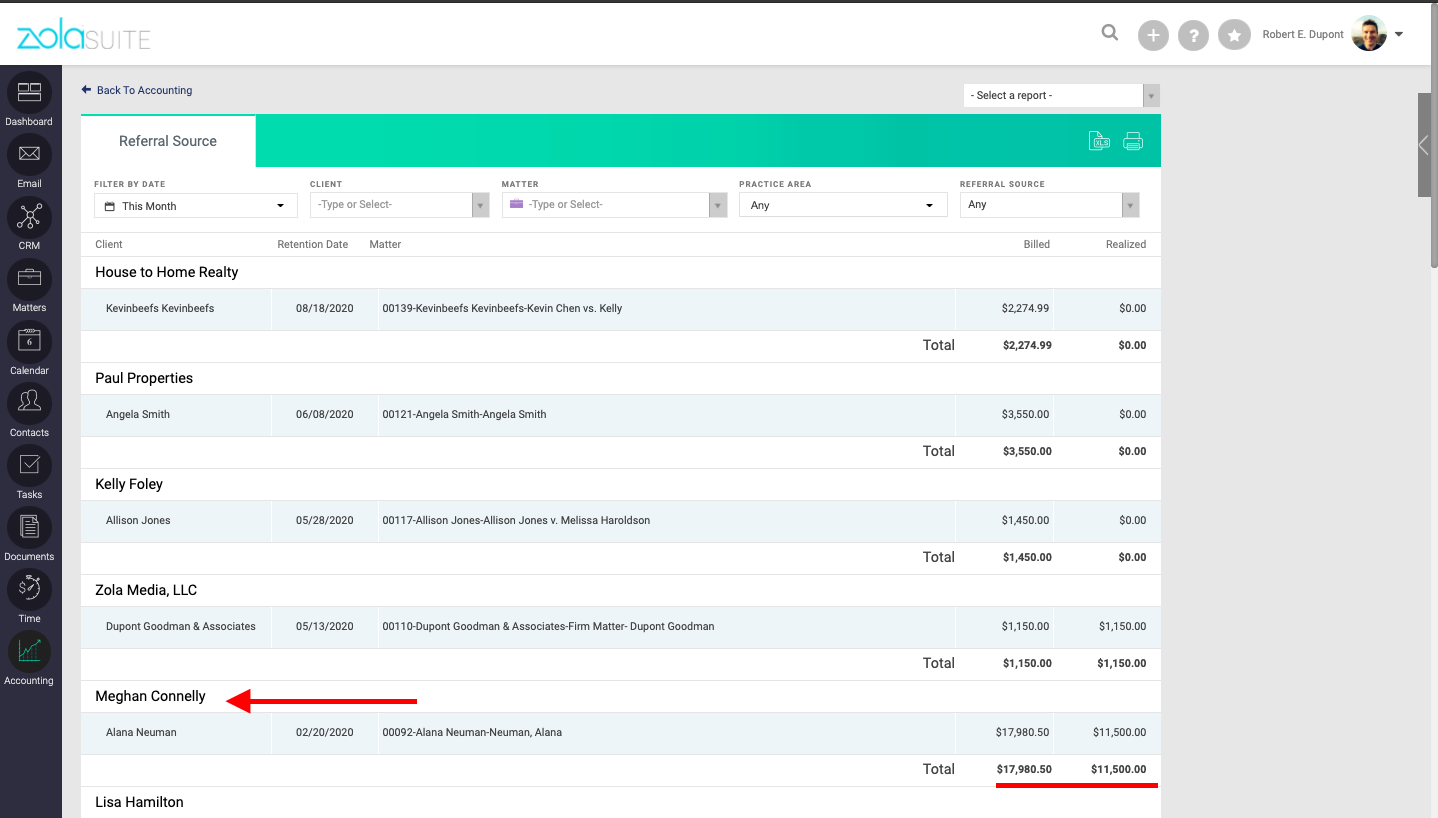Click retention date 08/18/2020
The height and width of the screenshot is (818, 1438).
coord(325,308)
